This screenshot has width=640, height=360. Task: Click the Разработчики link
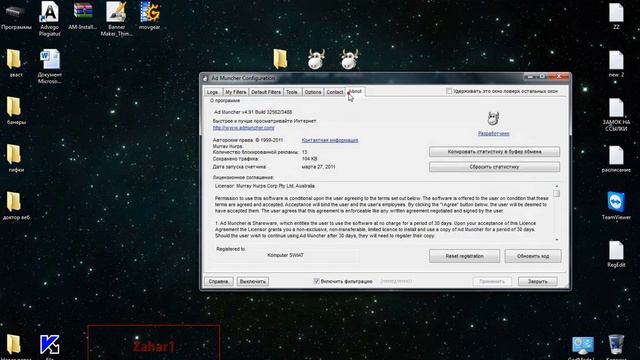pos(493,133)
